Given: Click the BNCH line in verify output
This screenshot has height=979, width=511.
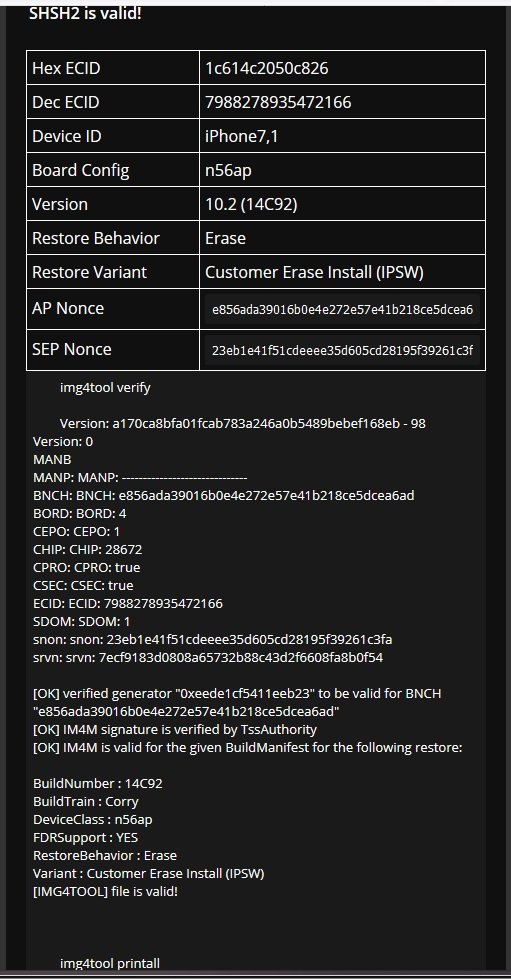Looking at the screenshot, I should [x=224, y=496].
